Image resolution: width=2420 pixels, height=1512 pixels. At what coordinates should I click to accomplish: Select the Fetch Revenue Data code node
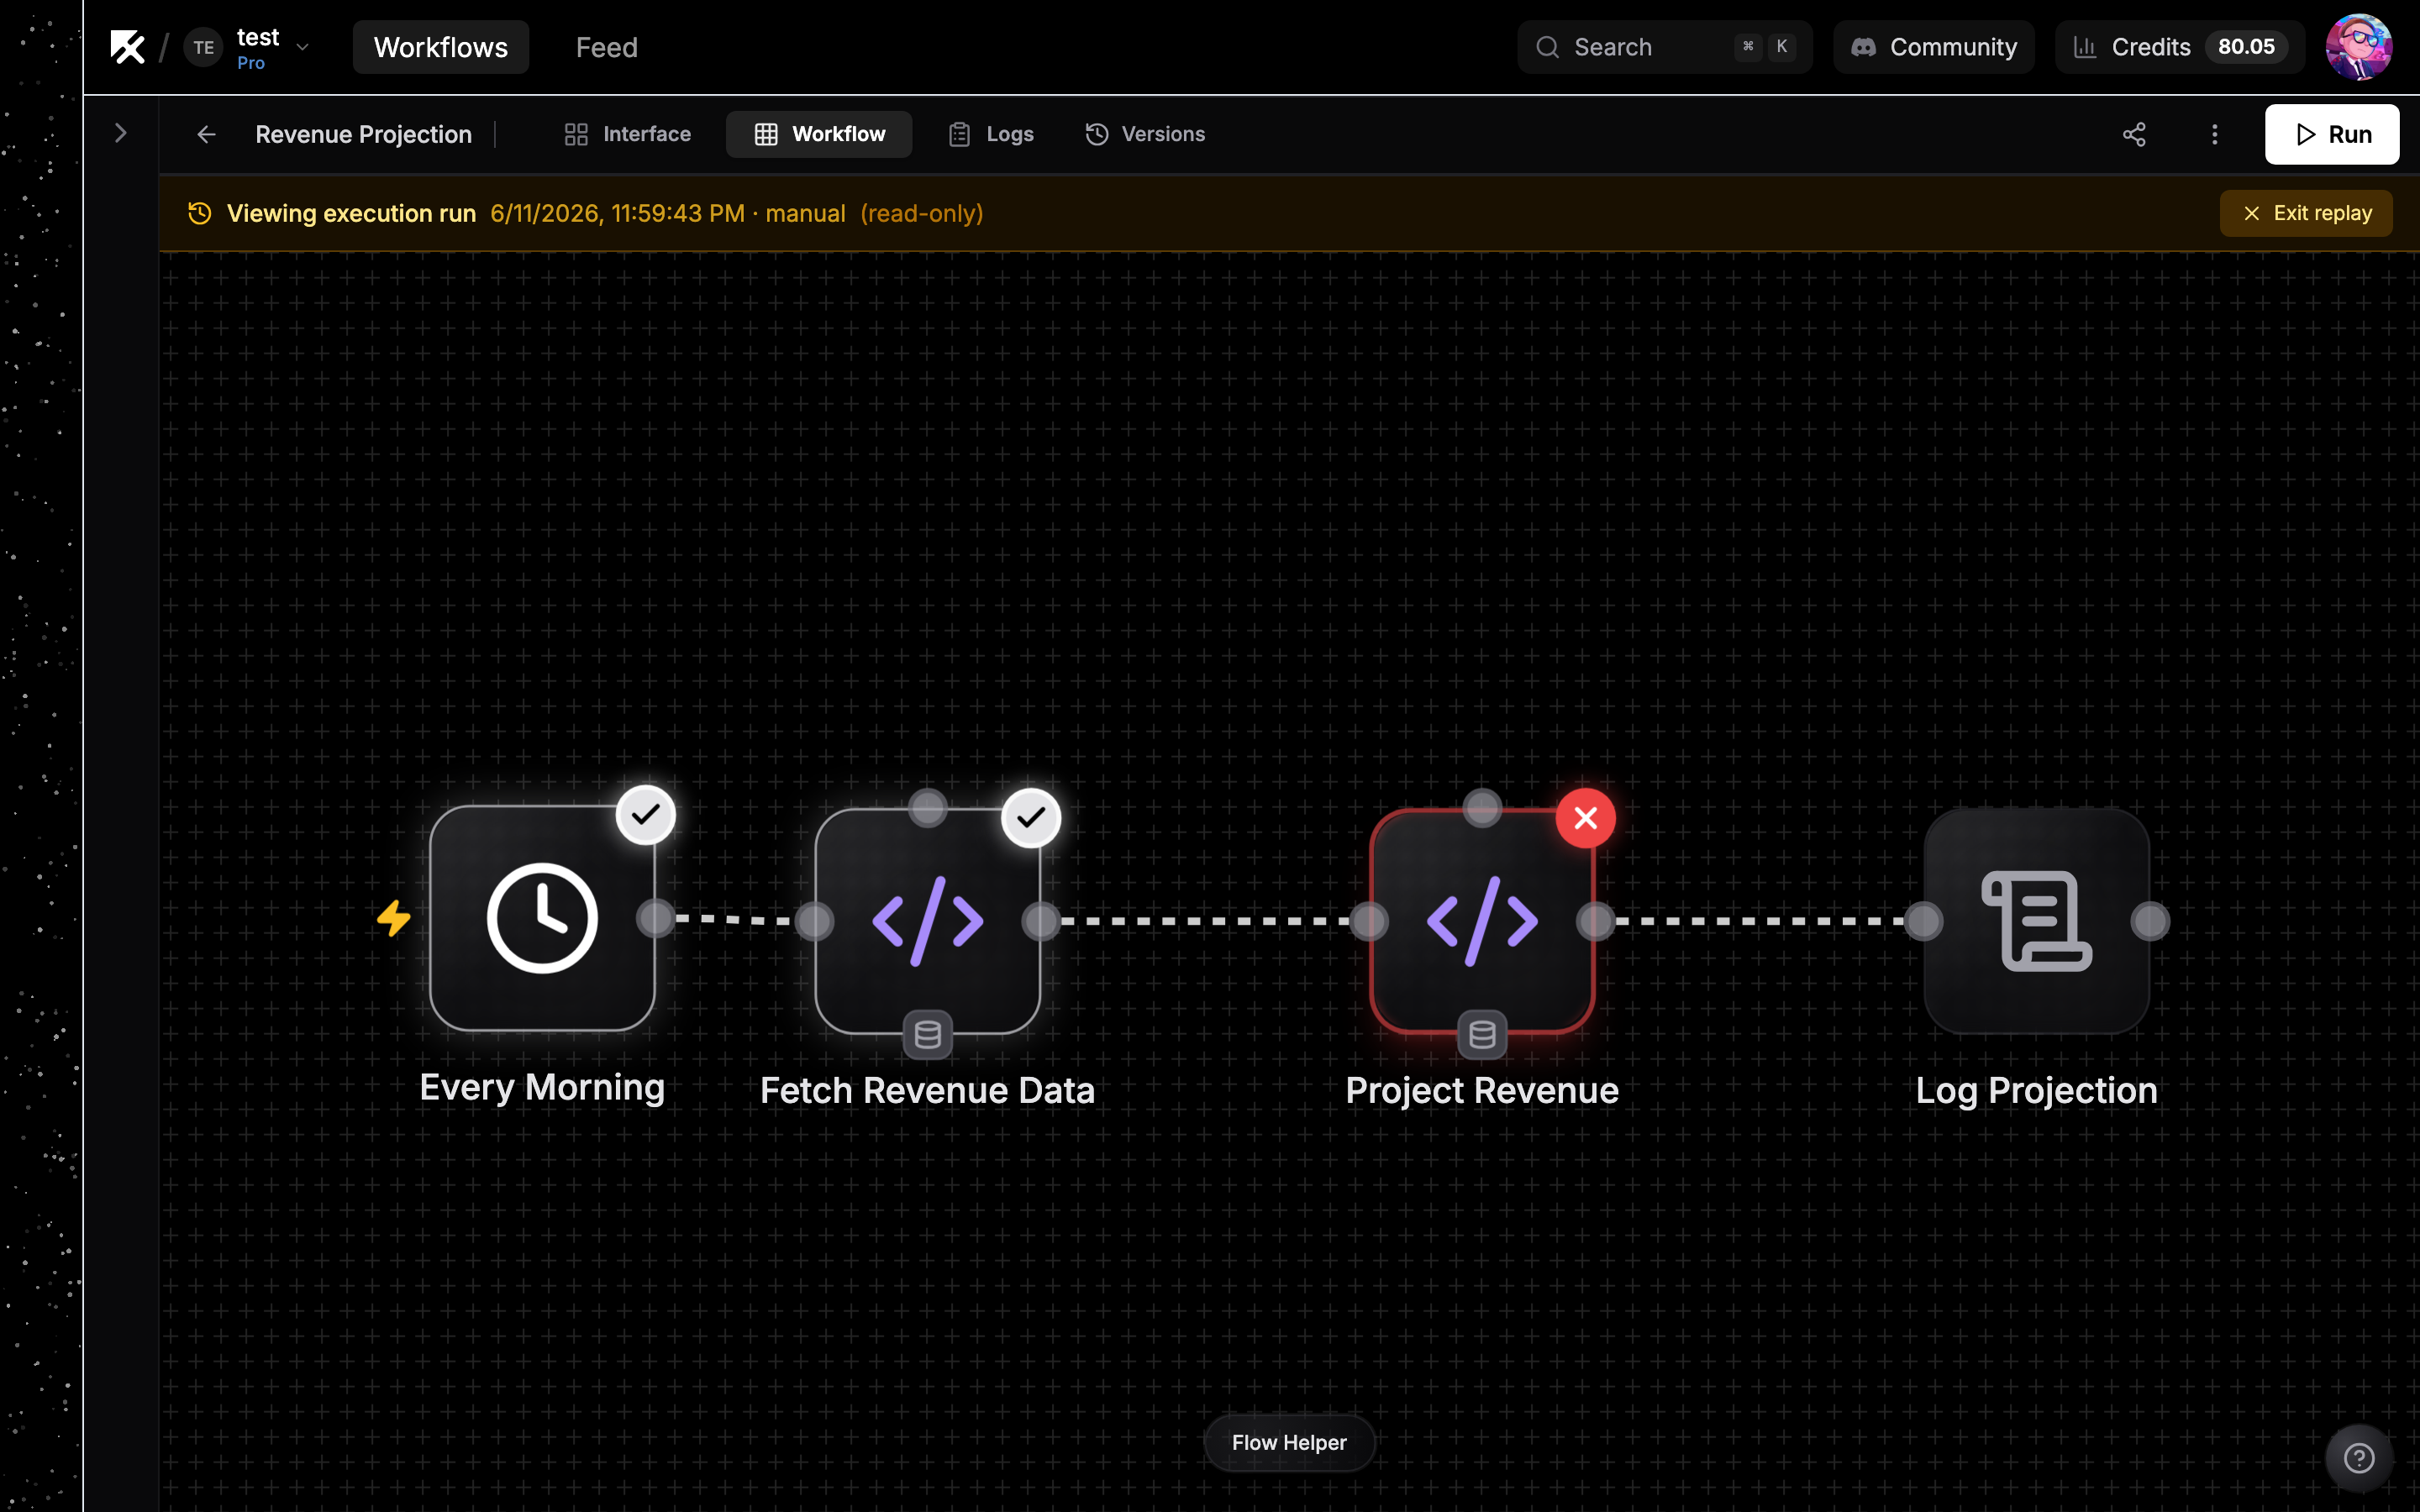927,921
